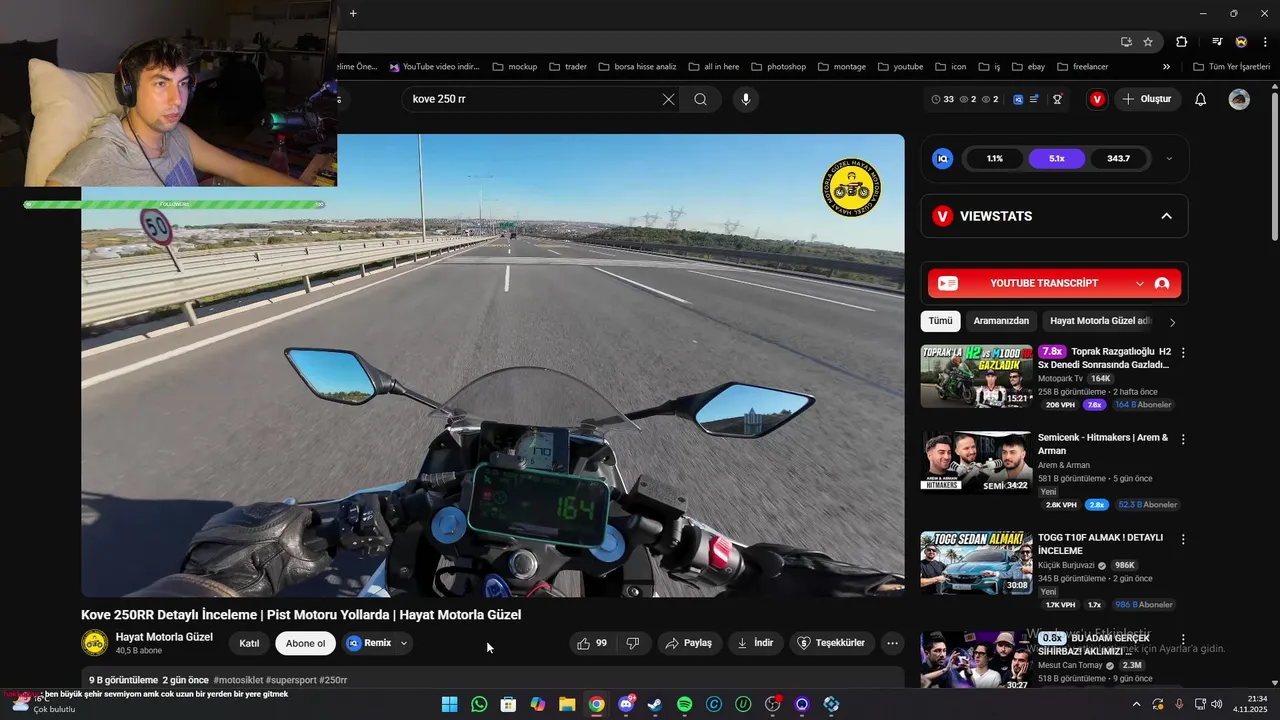Open File Explorer from the taskbar
Image resolution: width=1280 pixels, height=720 pixels.
pos(567,704)
